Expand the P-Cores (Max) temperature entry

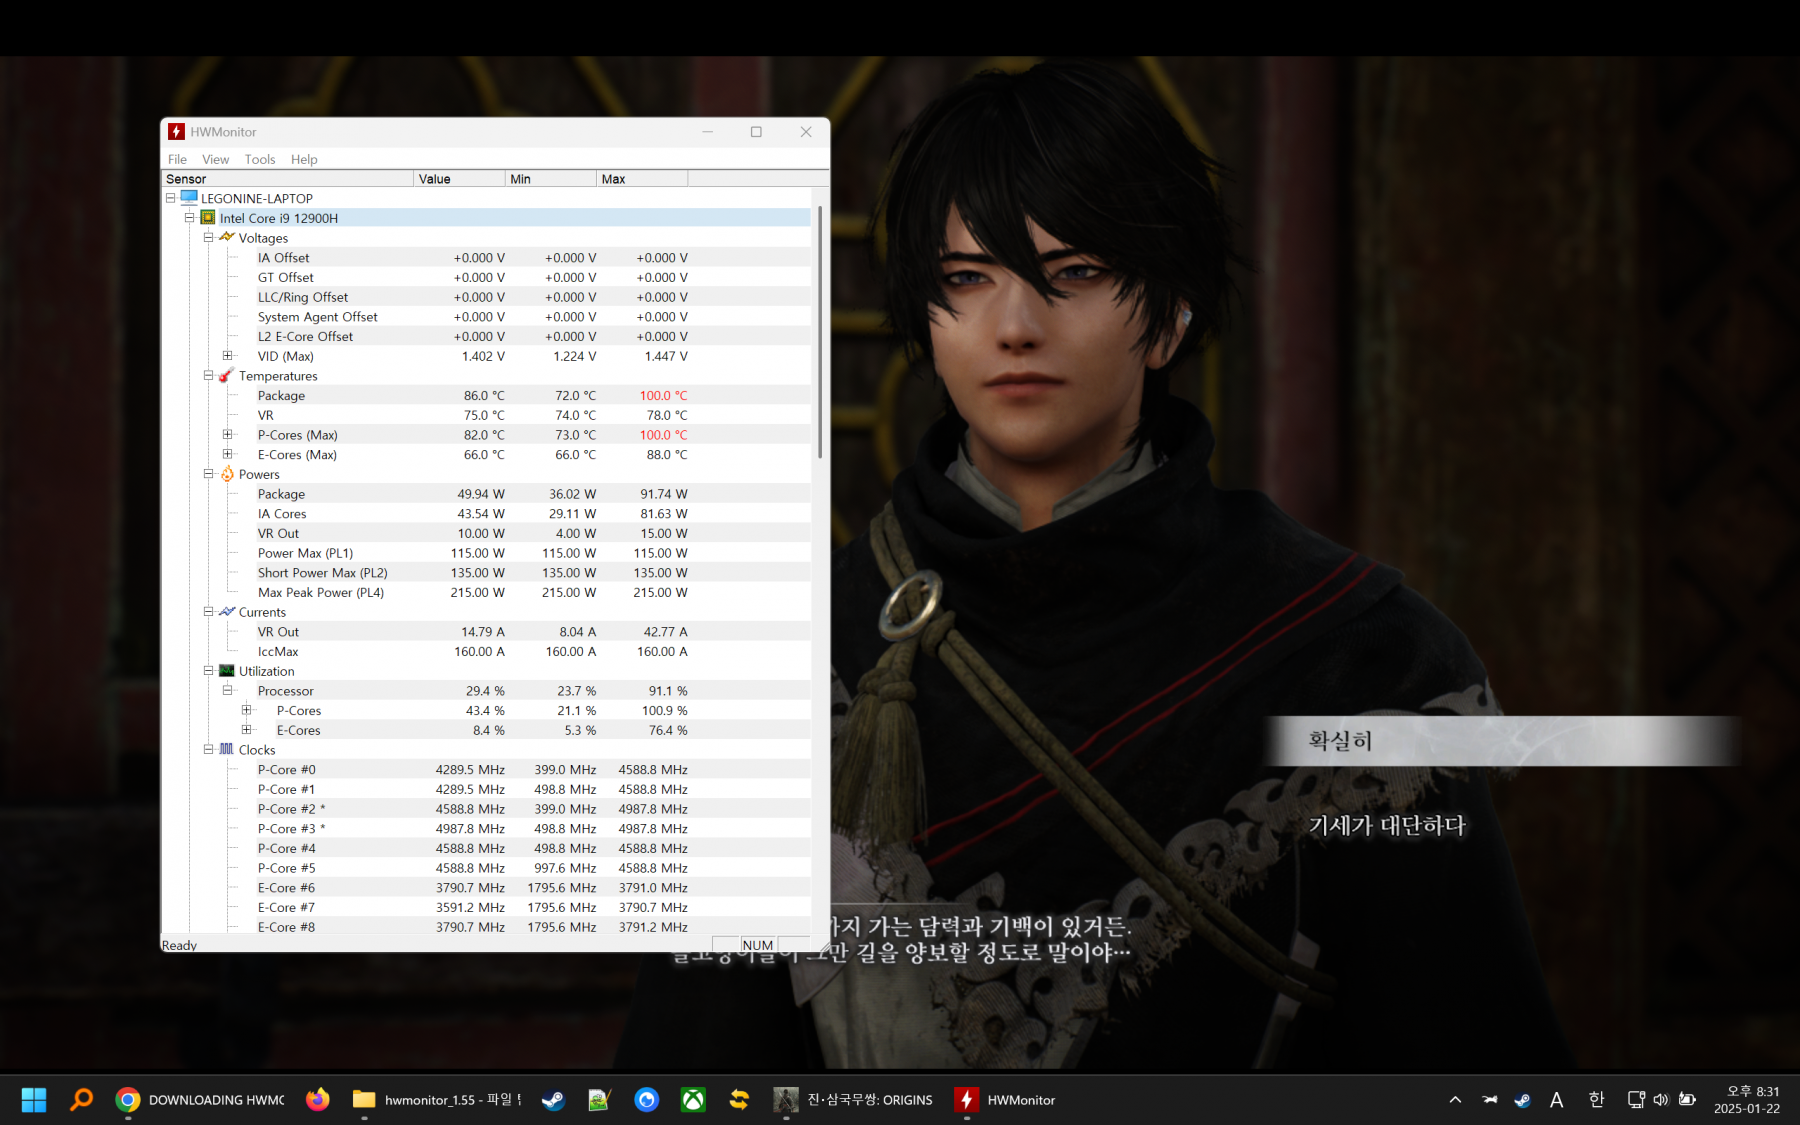[x=227, y=435]
